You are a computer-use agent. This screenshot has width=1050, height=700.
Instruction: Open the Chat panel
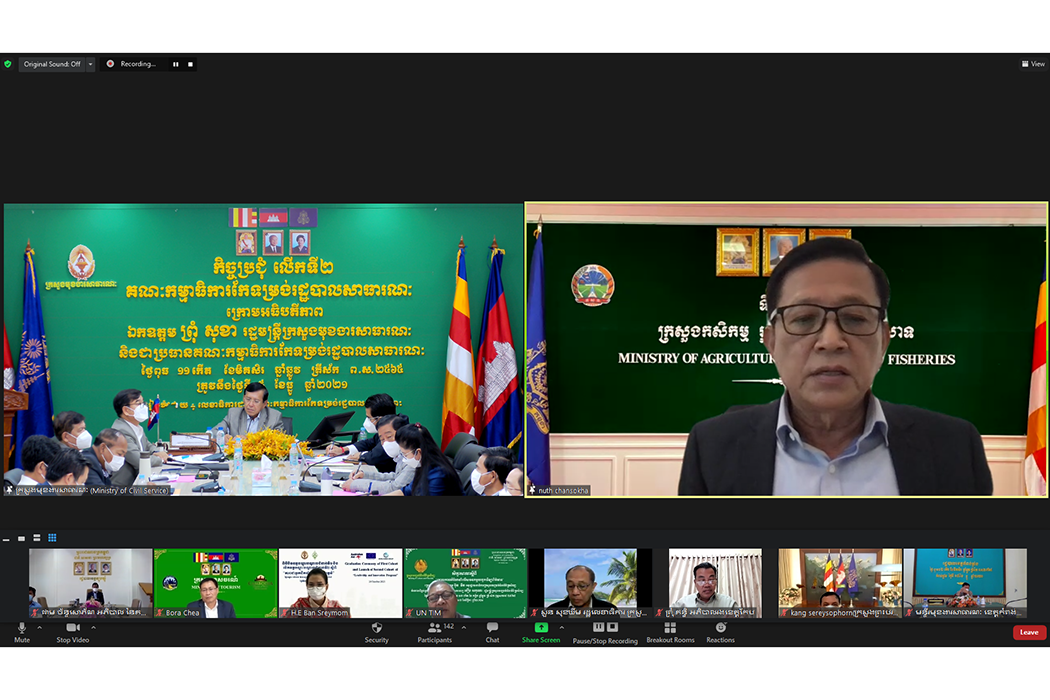(492, 628)
